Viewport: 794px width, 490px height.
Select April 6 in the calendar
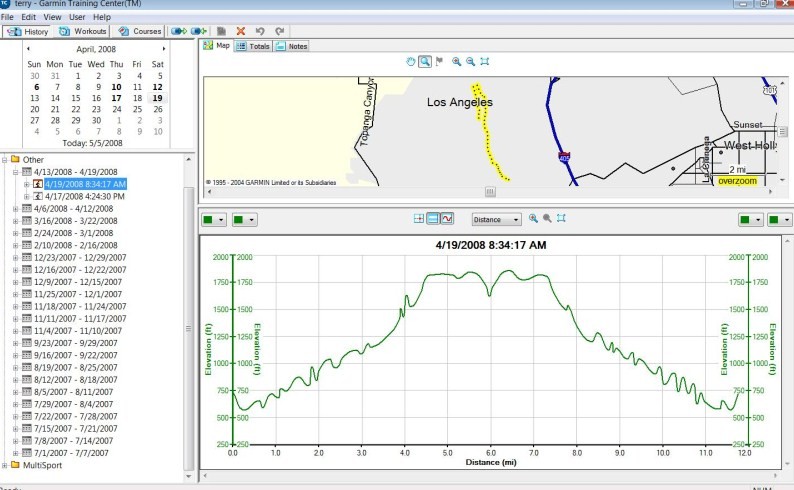[x=36, y=87]
